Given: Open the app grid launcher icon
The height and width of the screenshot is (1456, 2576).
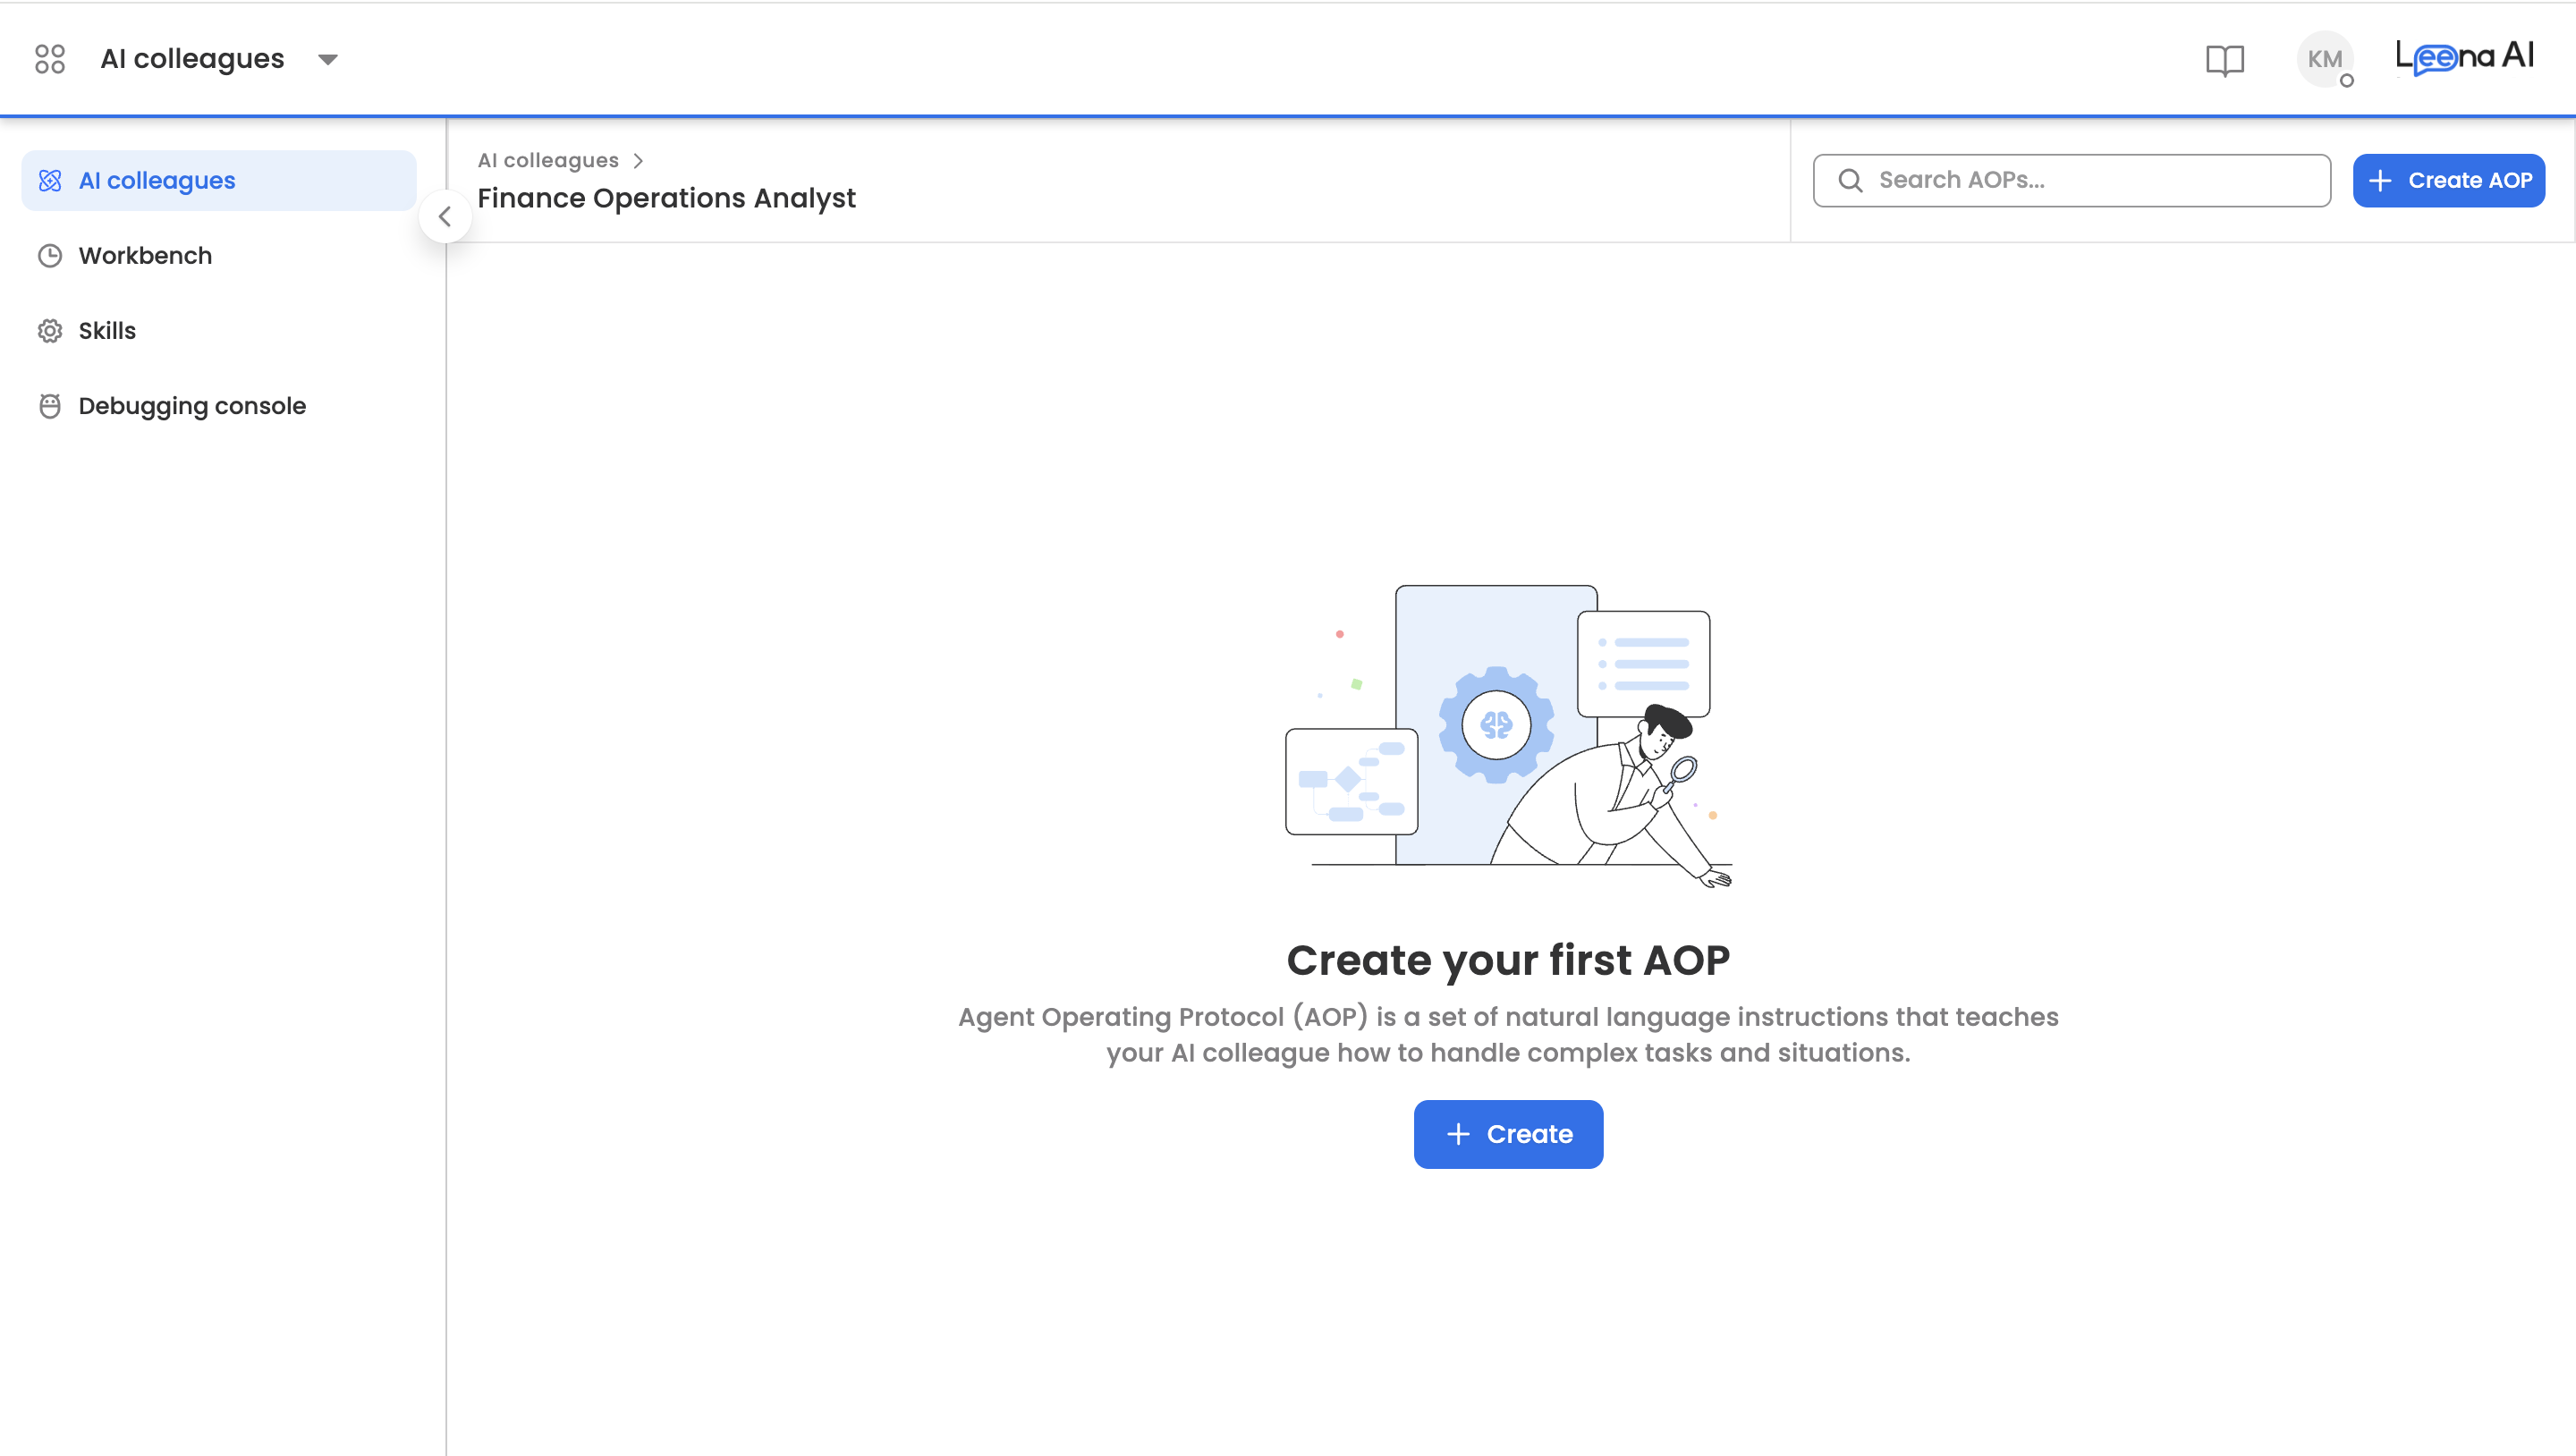Looking at the screenshot, I should [x=49, y=59].
